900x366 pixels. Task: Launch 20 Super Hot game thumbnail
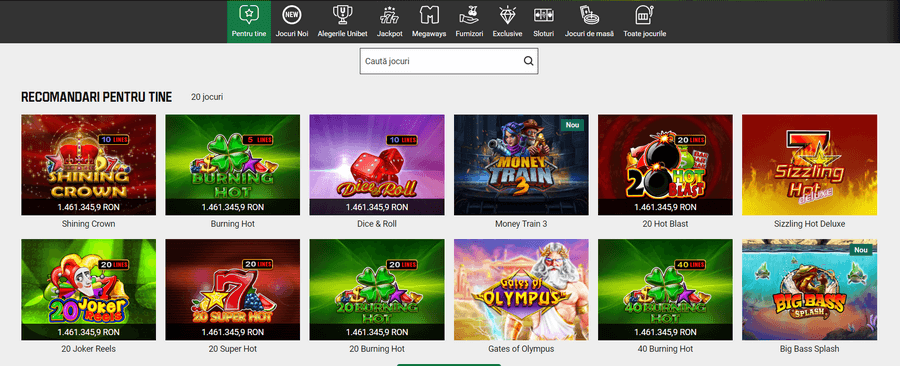pyautogui.click(x=232, y=290)
